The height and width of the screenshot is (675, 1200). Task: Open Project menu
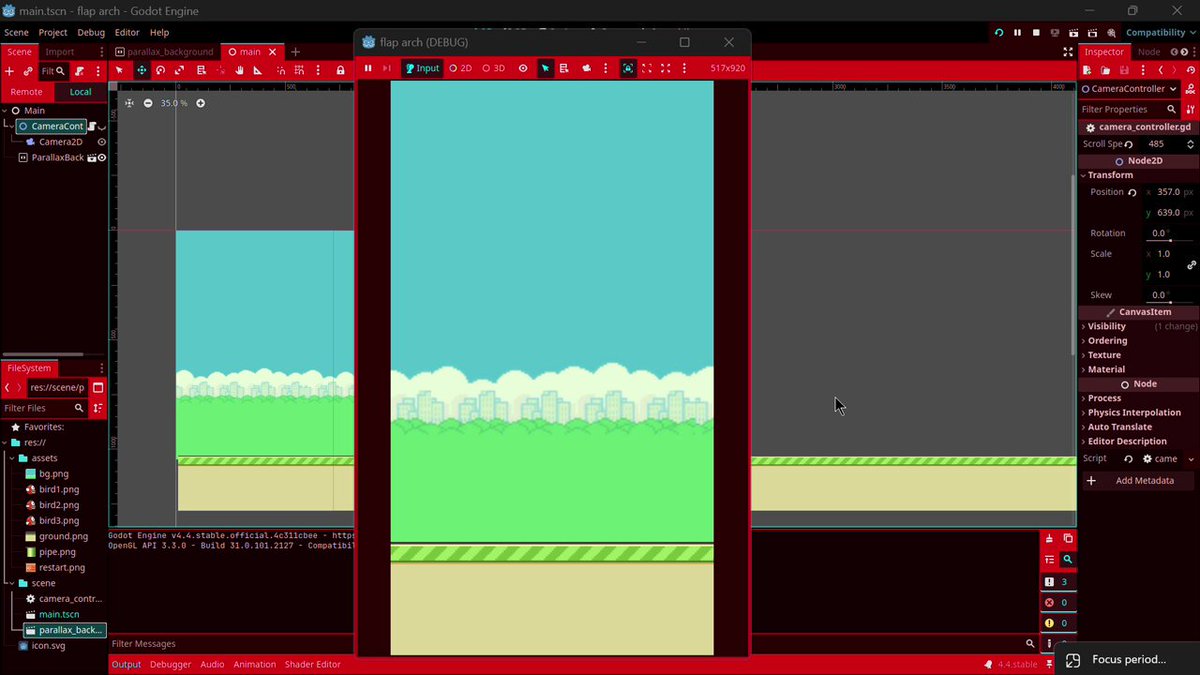pos(53,32)
